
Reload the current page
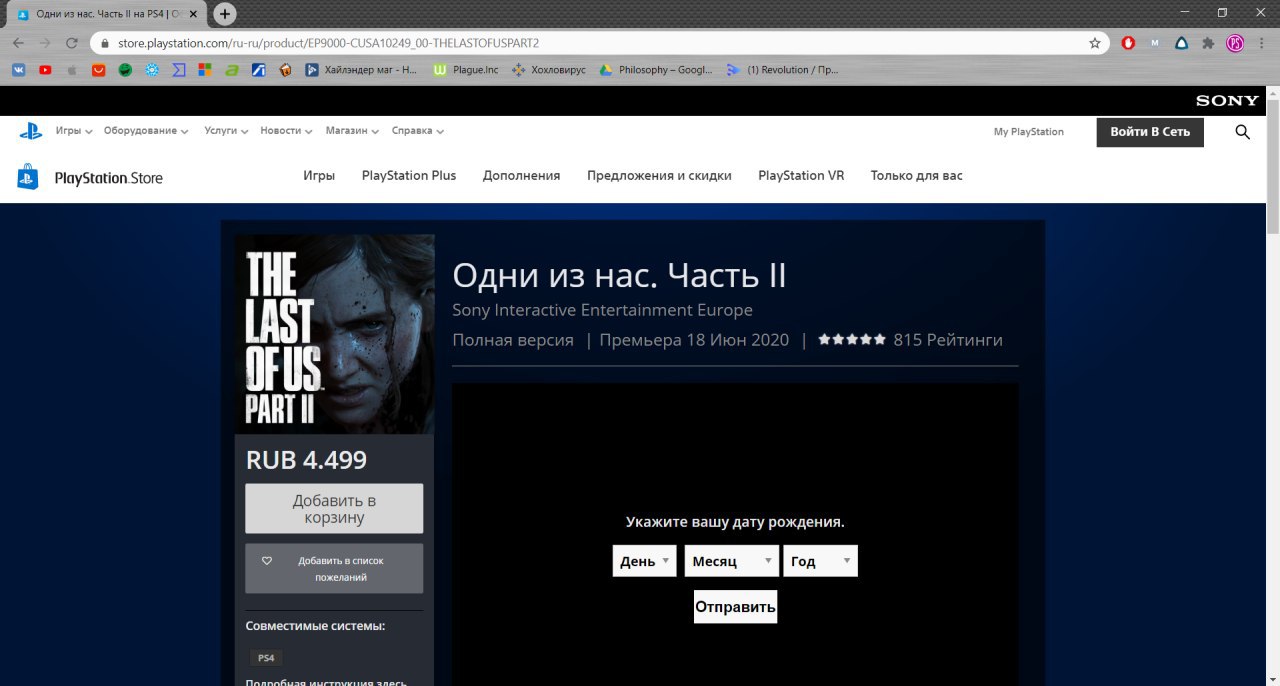coord(72,43)
